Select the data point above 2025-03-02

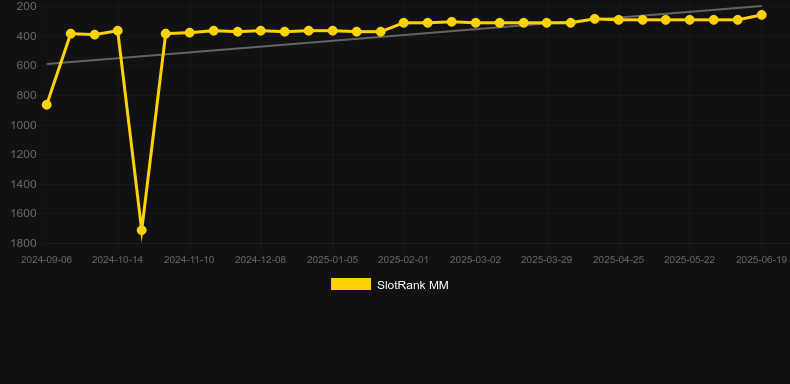475,23
